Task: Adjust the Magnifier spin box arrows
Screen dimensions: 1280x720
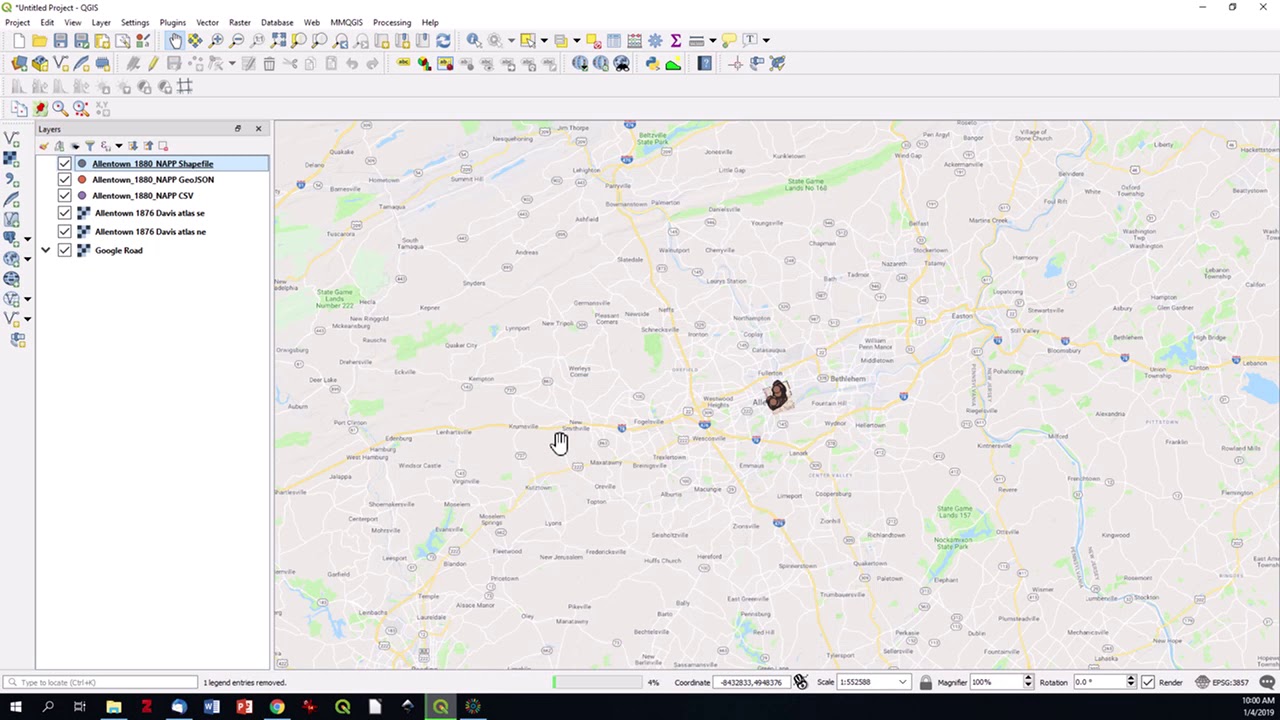Action: click(1028, 682)
